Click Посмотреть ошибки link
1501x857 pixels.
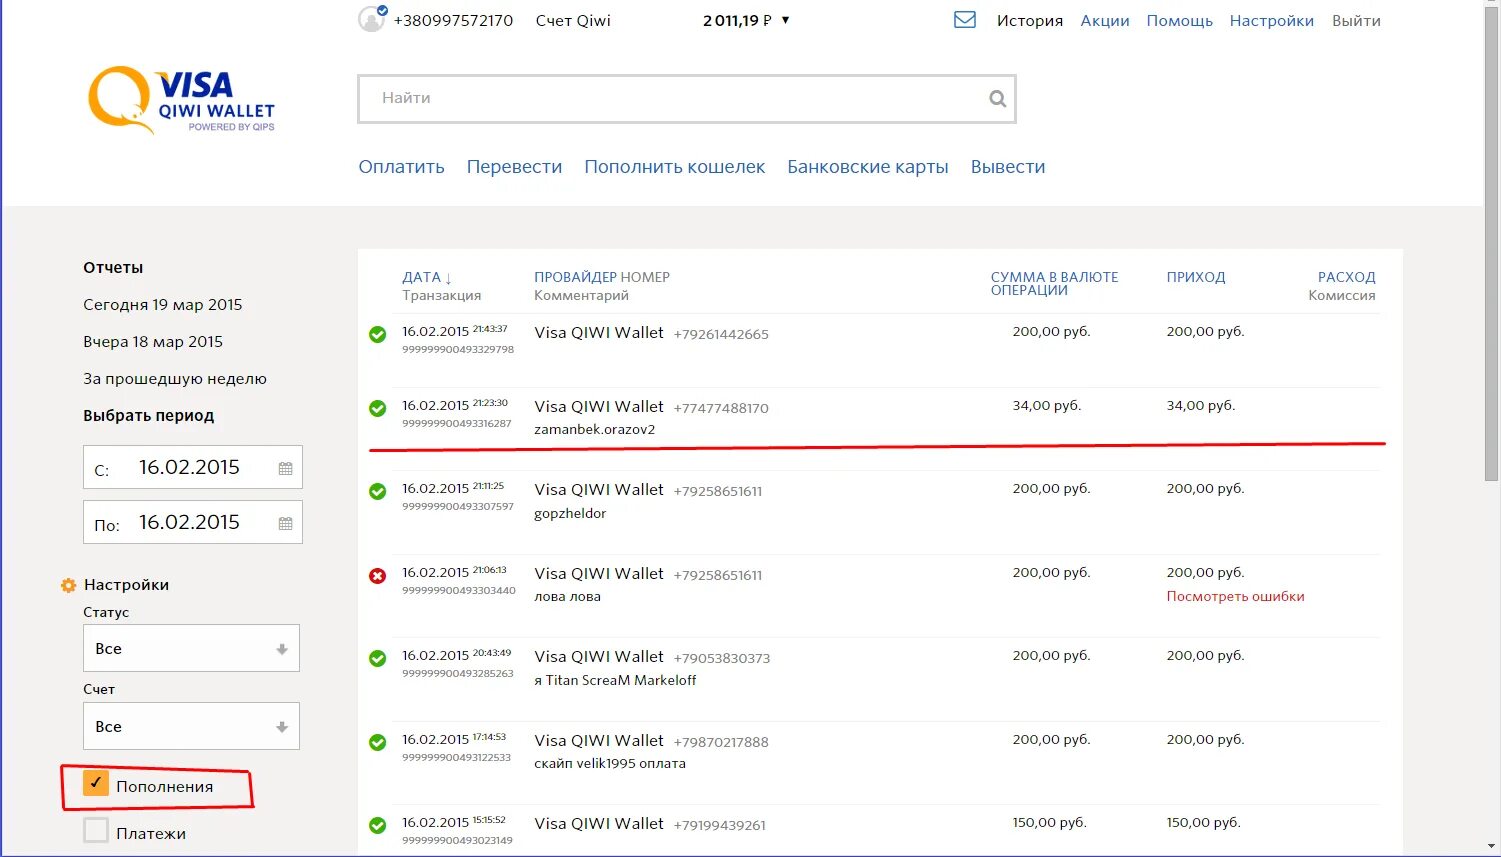click(1235, 596)
